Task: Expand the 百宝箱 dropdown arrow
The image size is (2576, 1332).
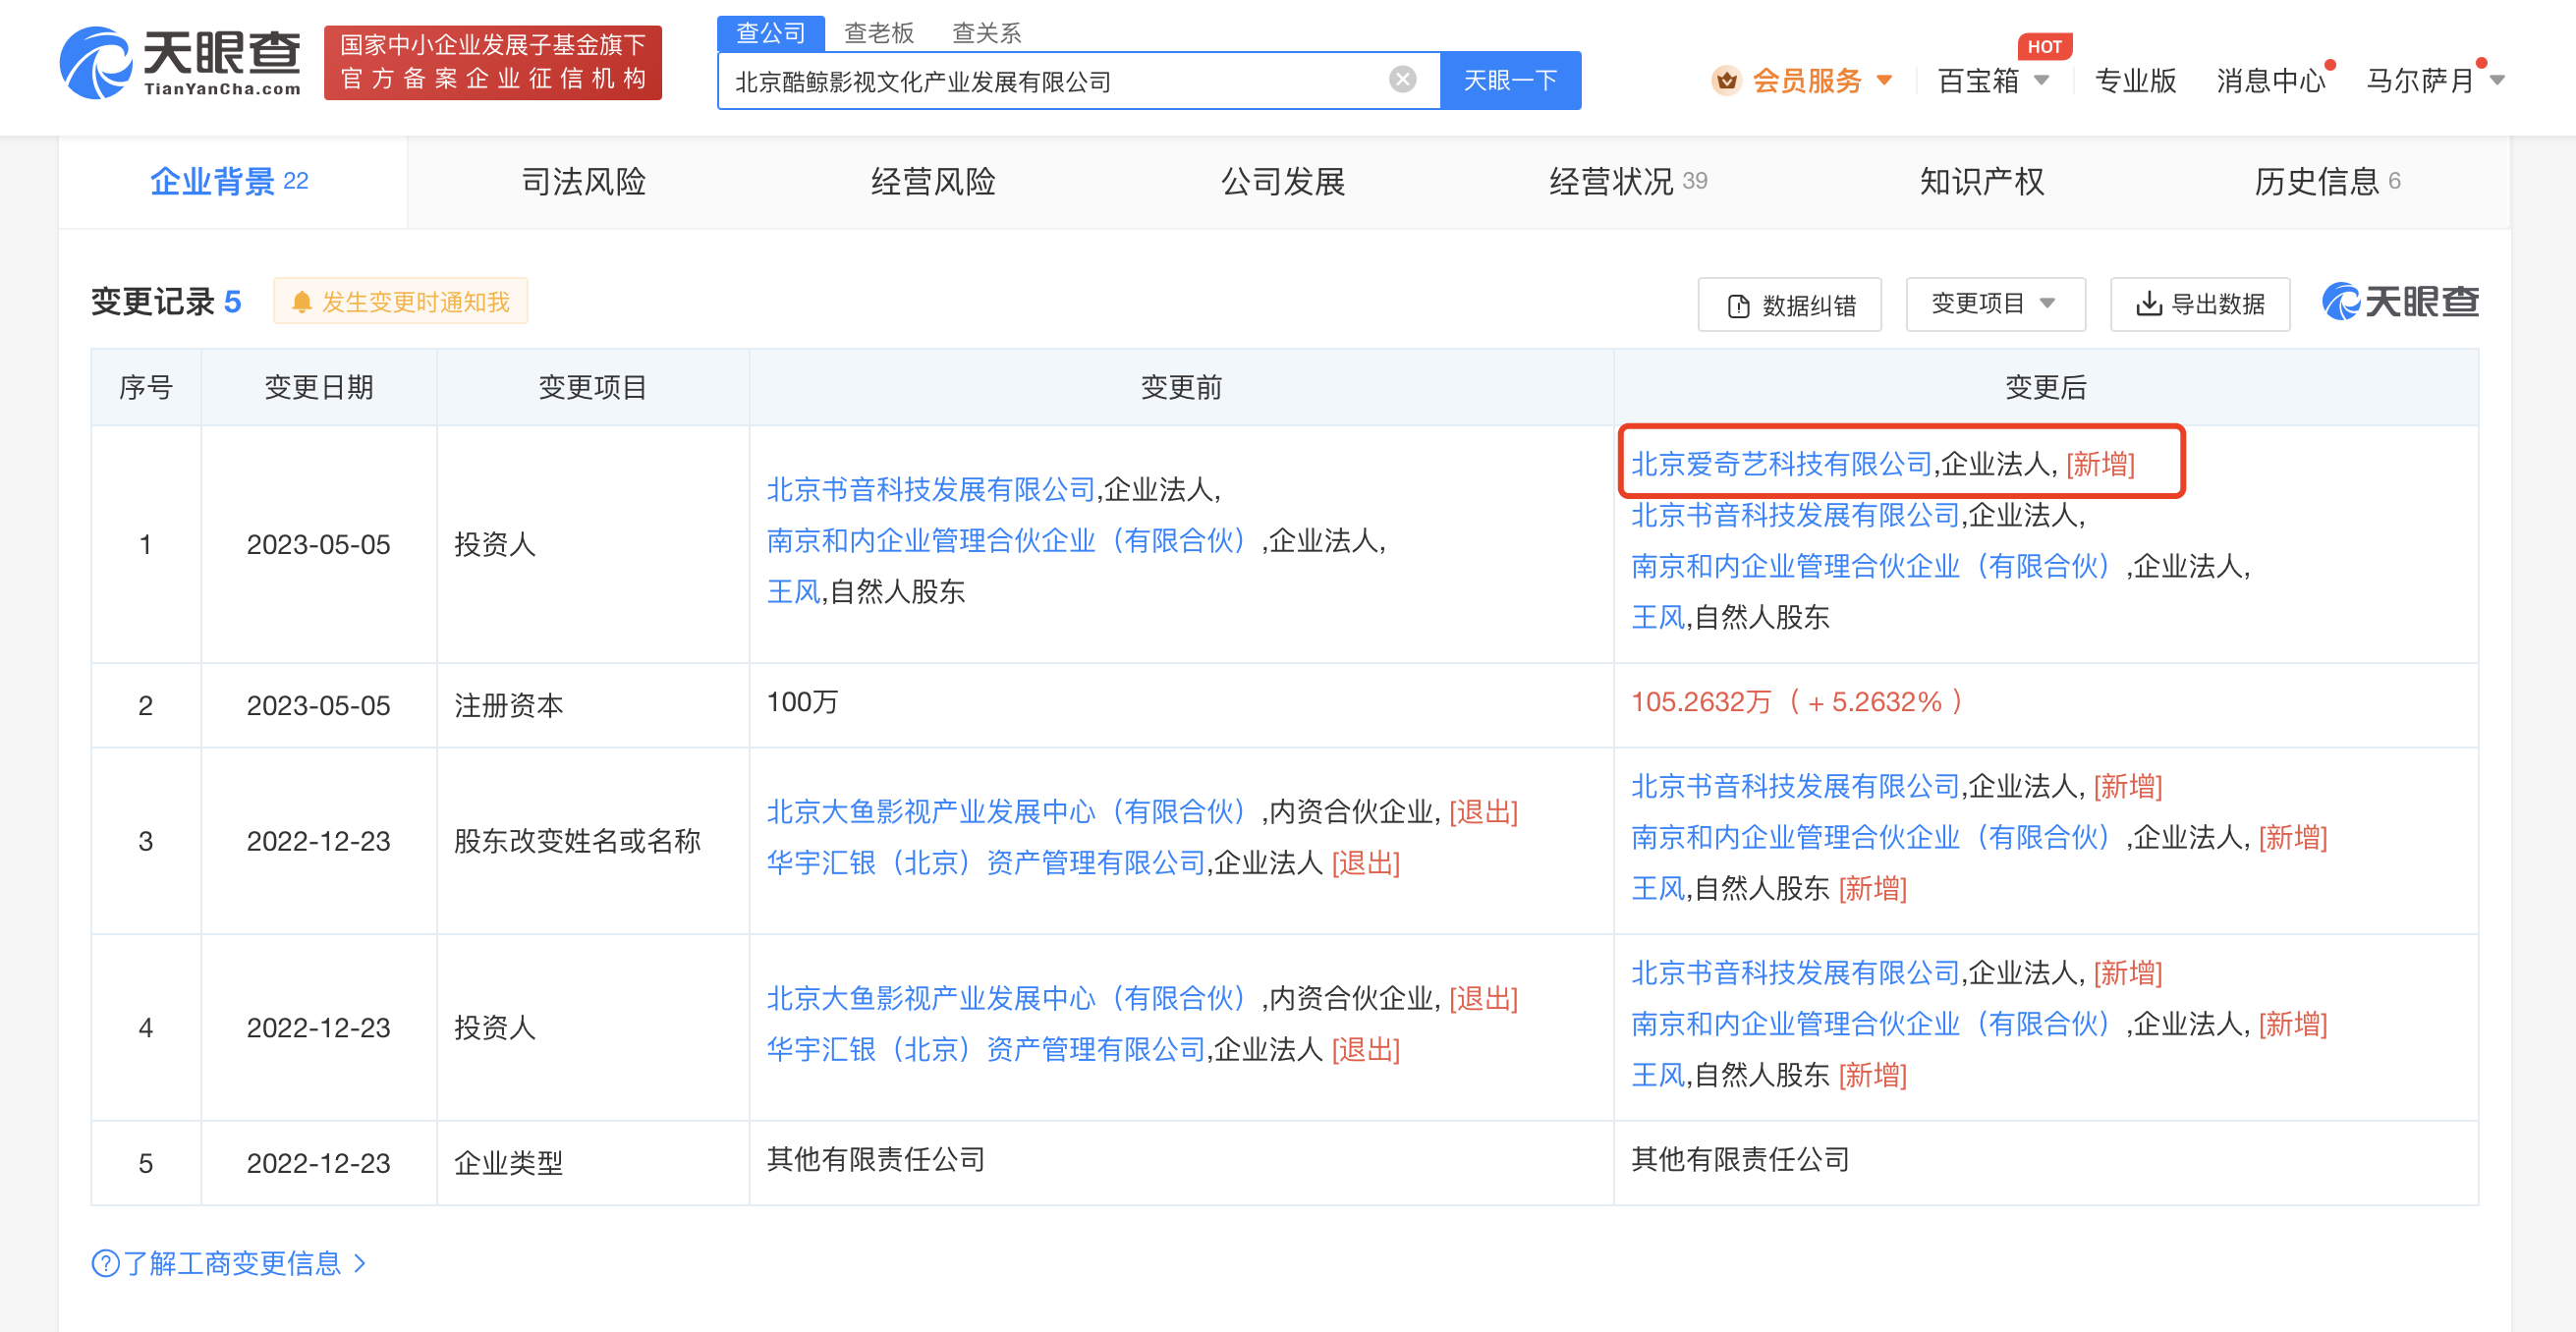Action: [x=2042, y=80]
